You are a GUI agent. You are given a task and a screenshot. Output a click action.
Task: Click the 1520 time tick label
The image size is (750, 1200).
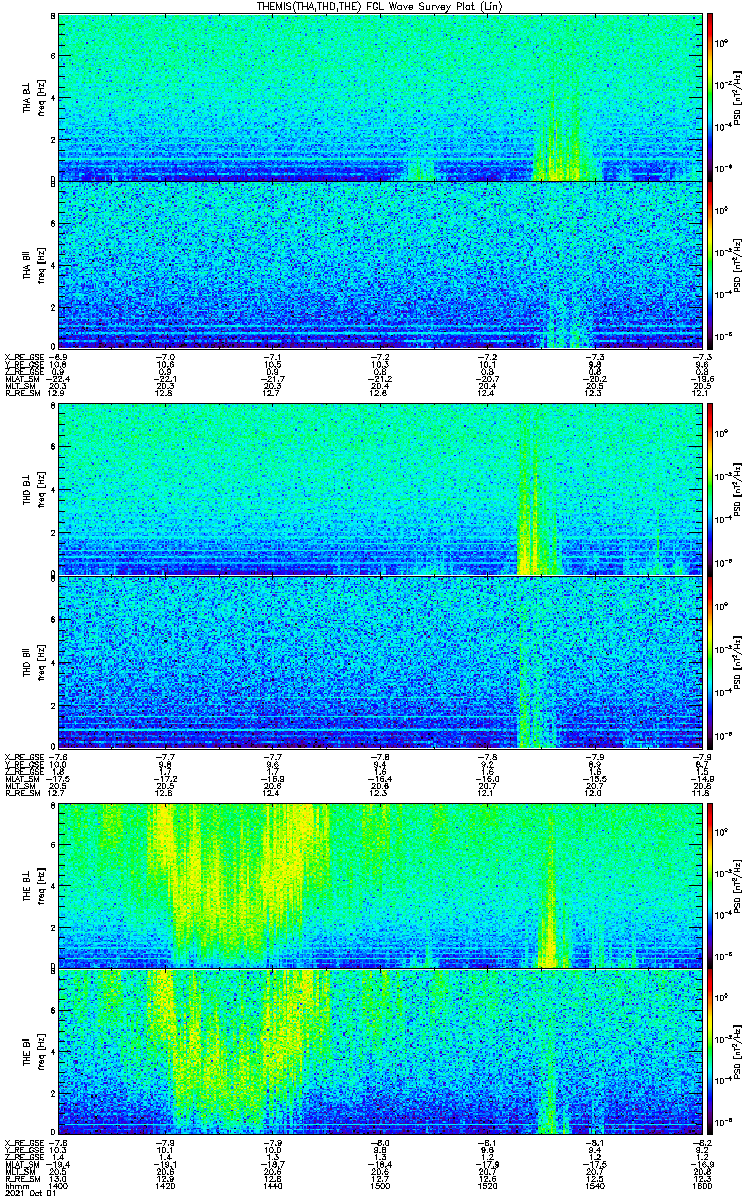coord(487,1185)
